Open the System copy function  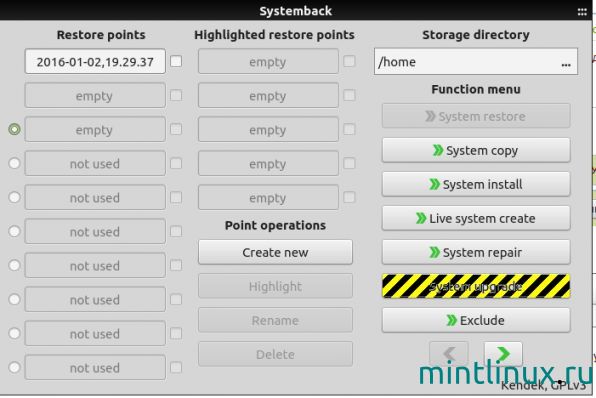(476, 151)
